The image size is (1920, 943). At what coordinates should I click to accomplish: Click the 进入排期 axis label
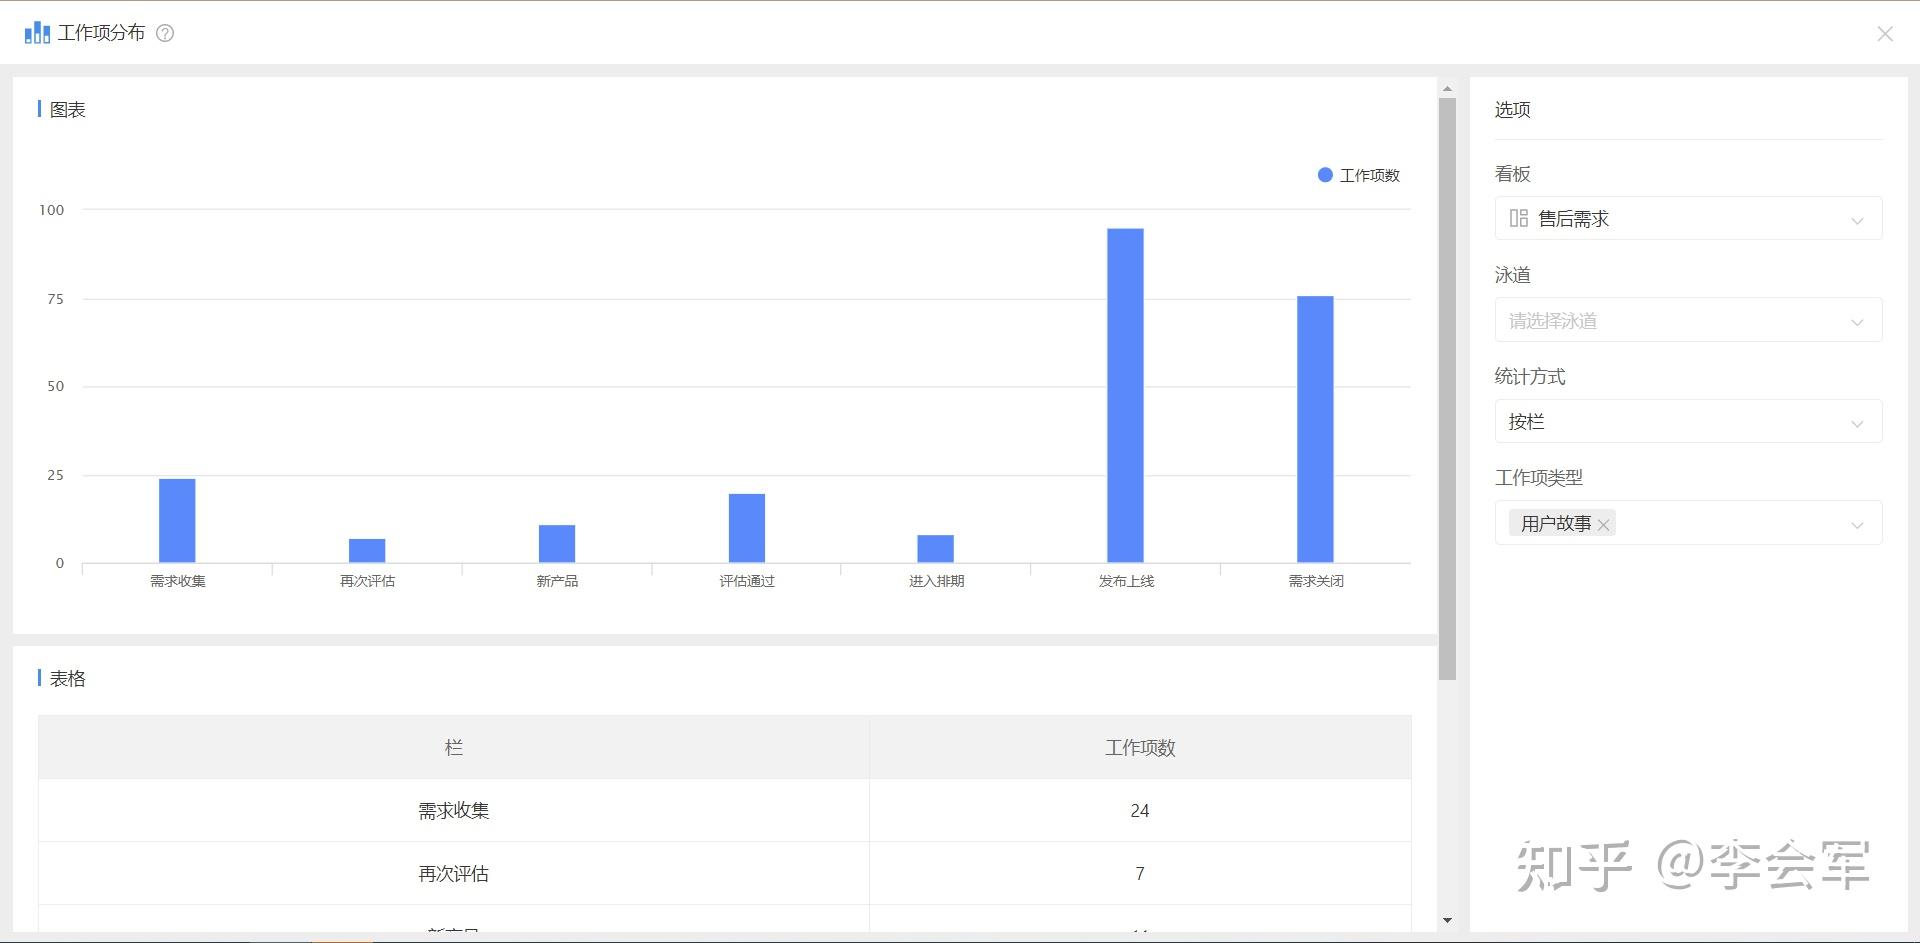[x=936, y=581]
